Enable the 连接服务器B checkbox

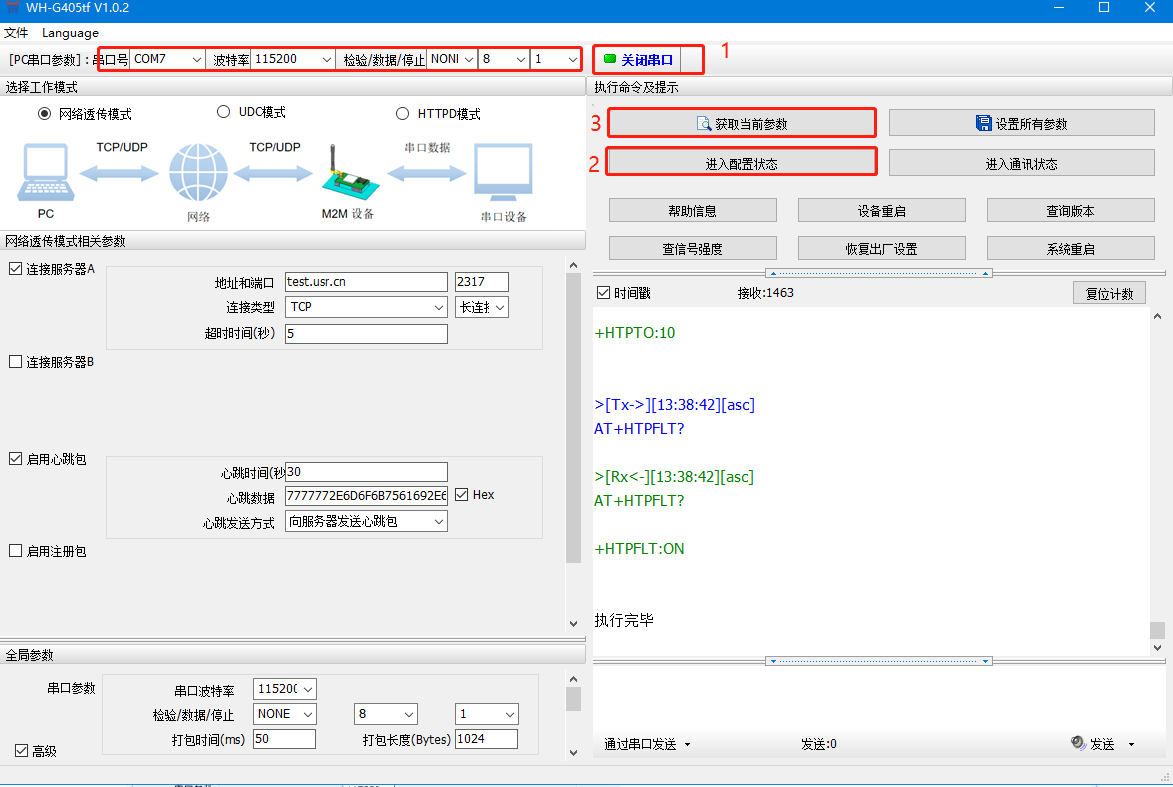(15, 362)
